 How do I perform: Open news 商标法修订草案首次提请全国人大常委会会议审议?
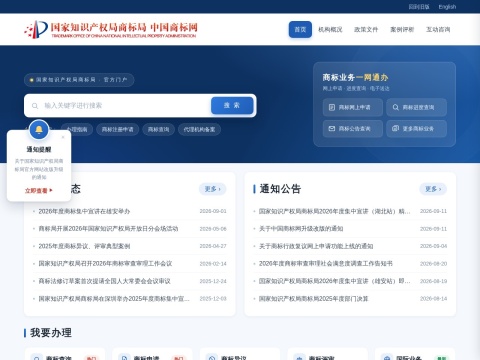(104, 281)
